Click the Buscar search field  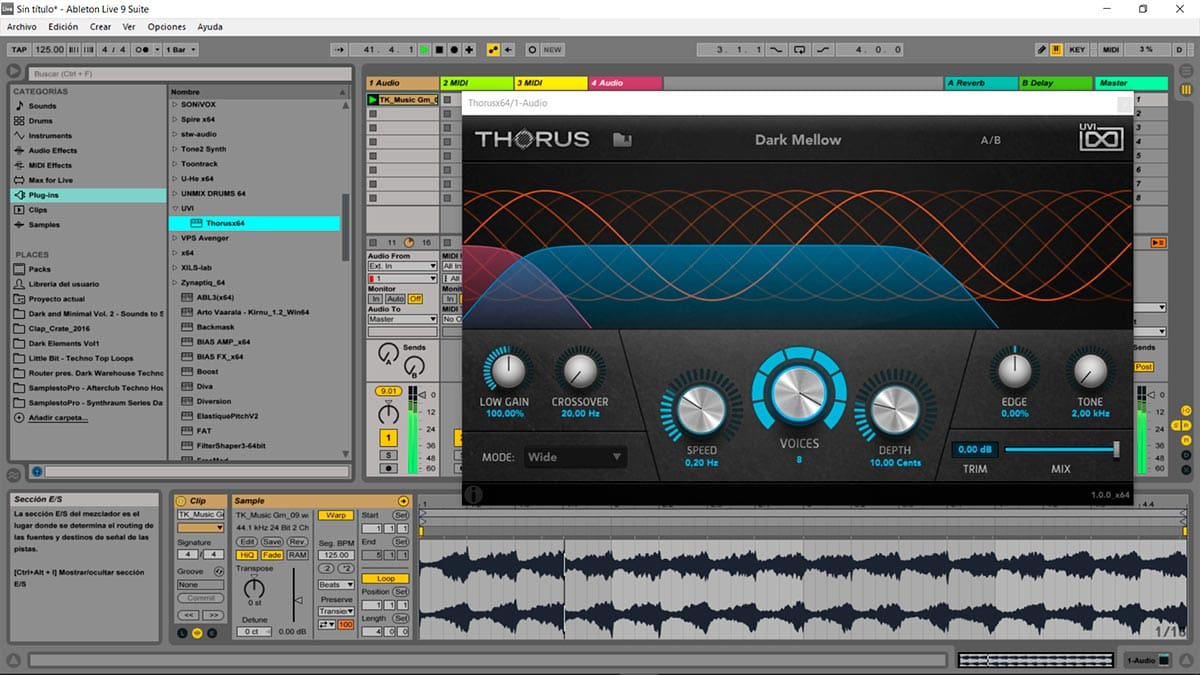tap(190, 73)
